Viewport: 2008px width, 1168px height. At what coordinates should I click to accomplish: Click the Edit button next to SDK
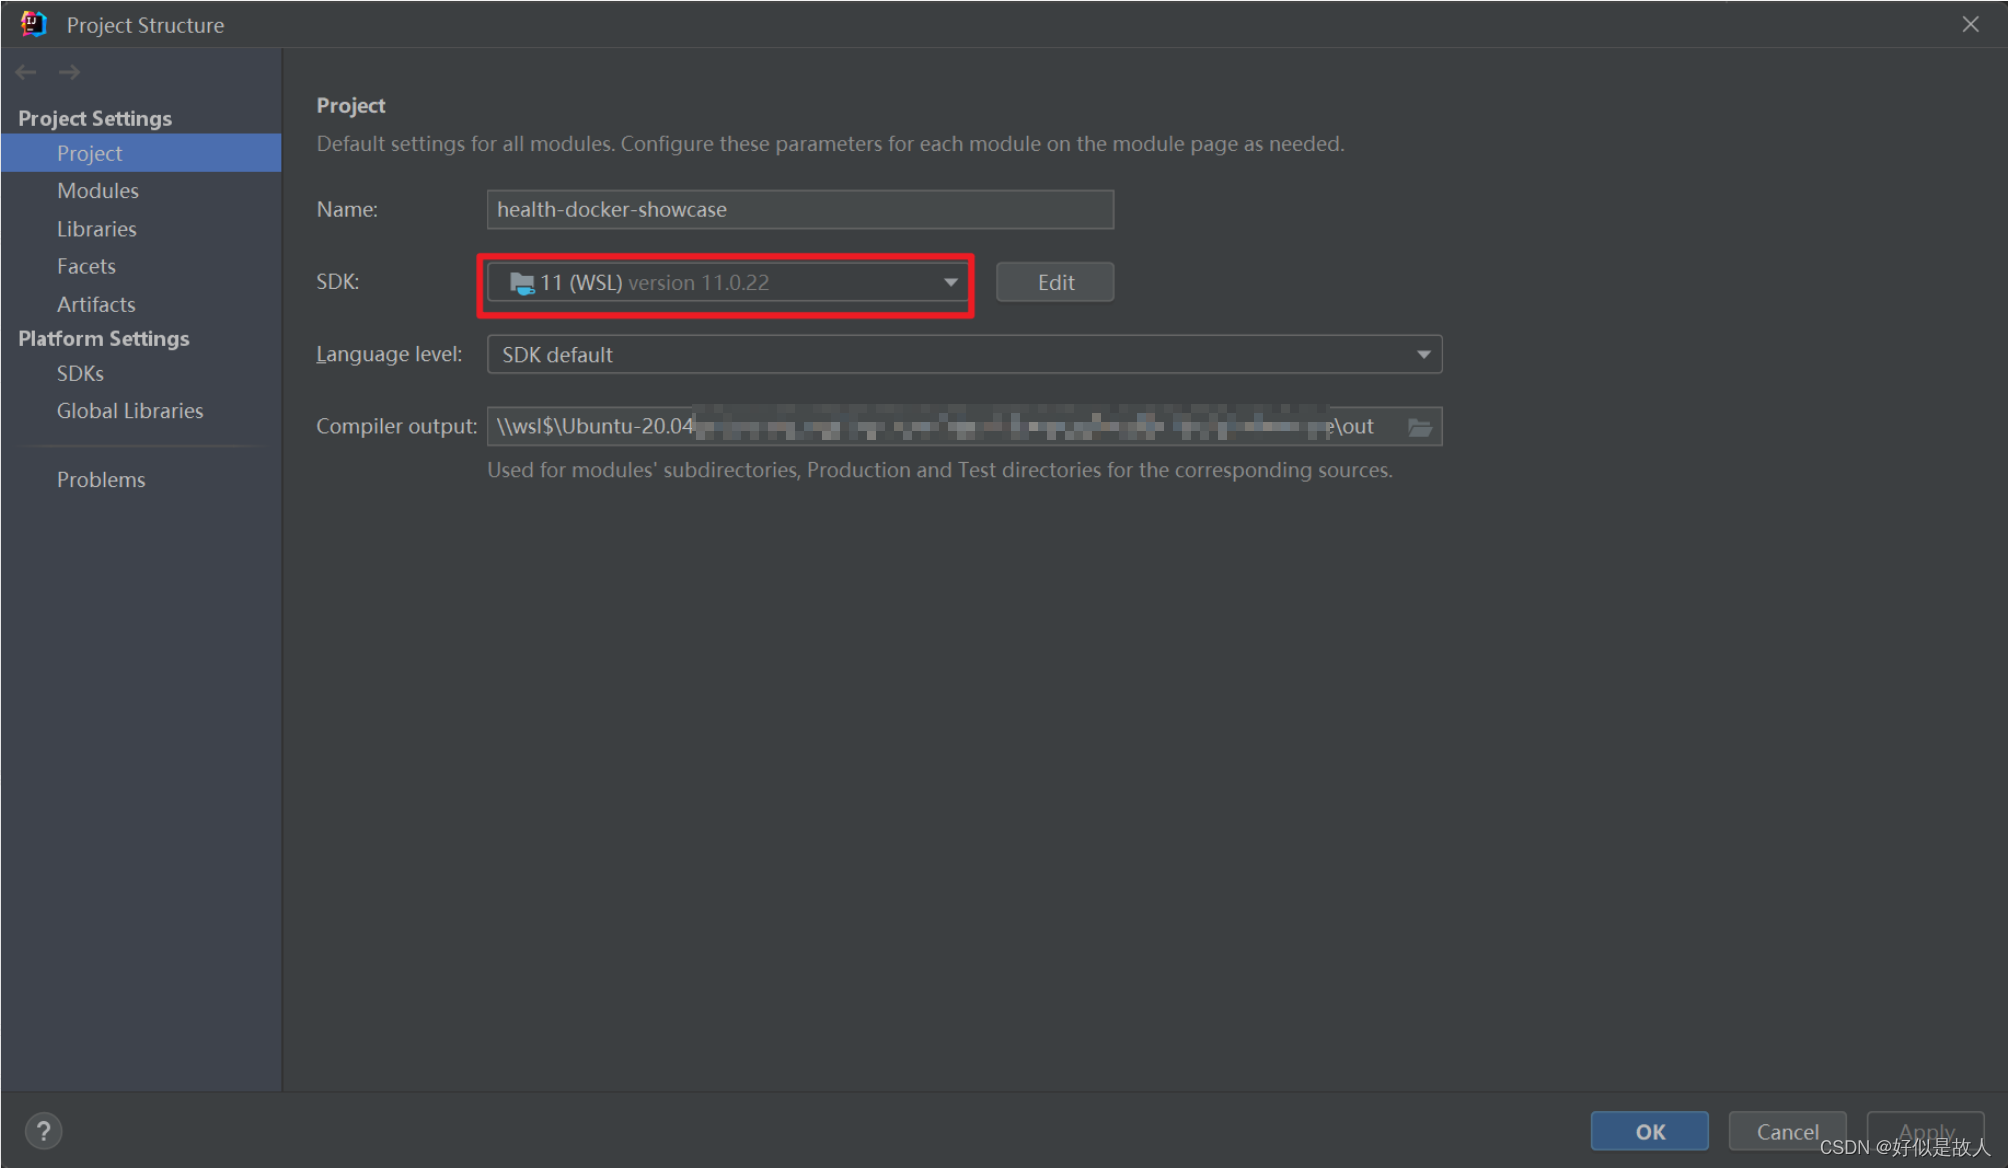click(1054, 281)
